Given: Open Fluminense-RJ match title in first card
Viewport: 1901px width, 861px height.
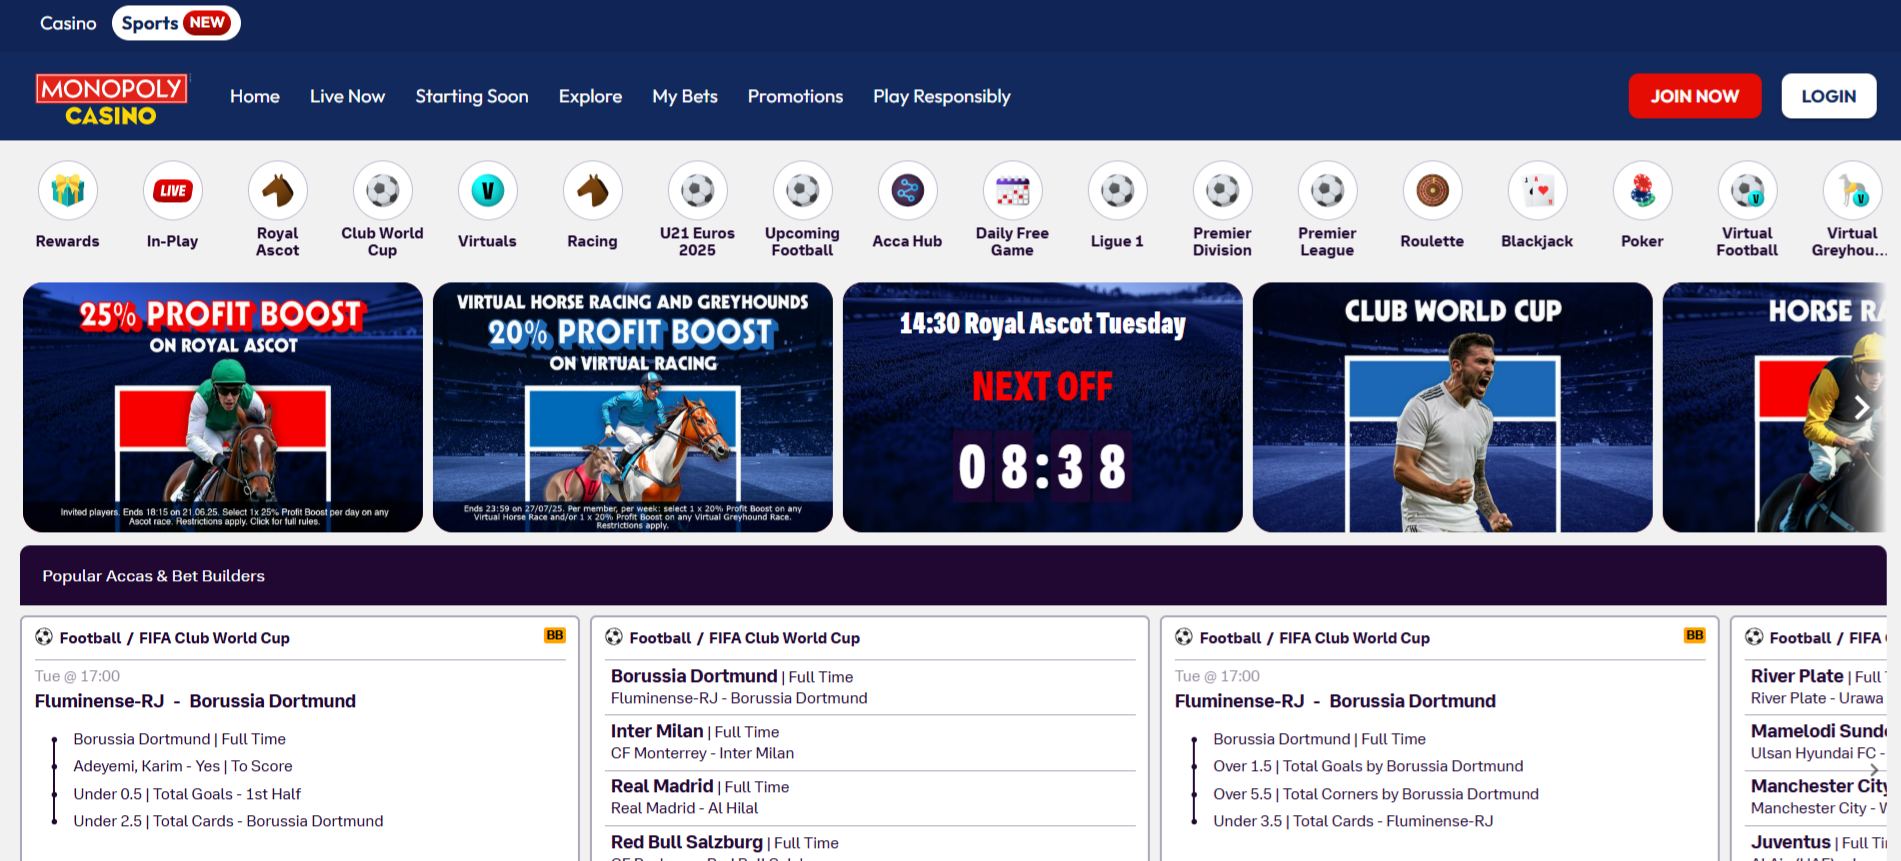Looking at the screenshot, I should pyautogui.click(x=195, y=701).
